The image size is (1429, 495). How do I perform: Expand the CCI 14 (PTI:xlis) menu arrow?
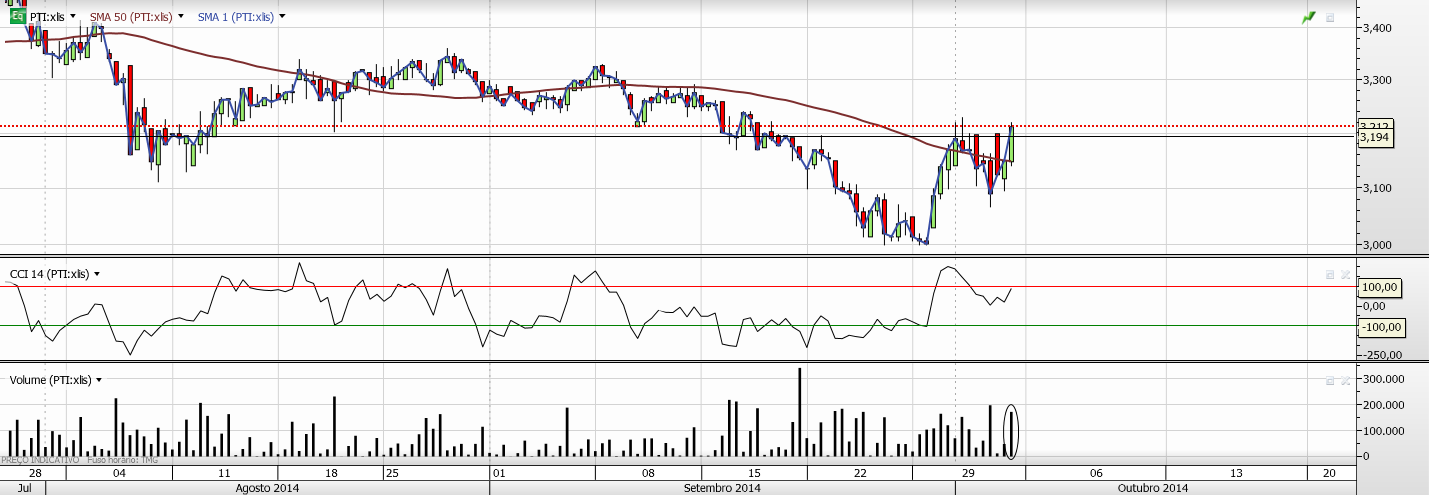97,274
